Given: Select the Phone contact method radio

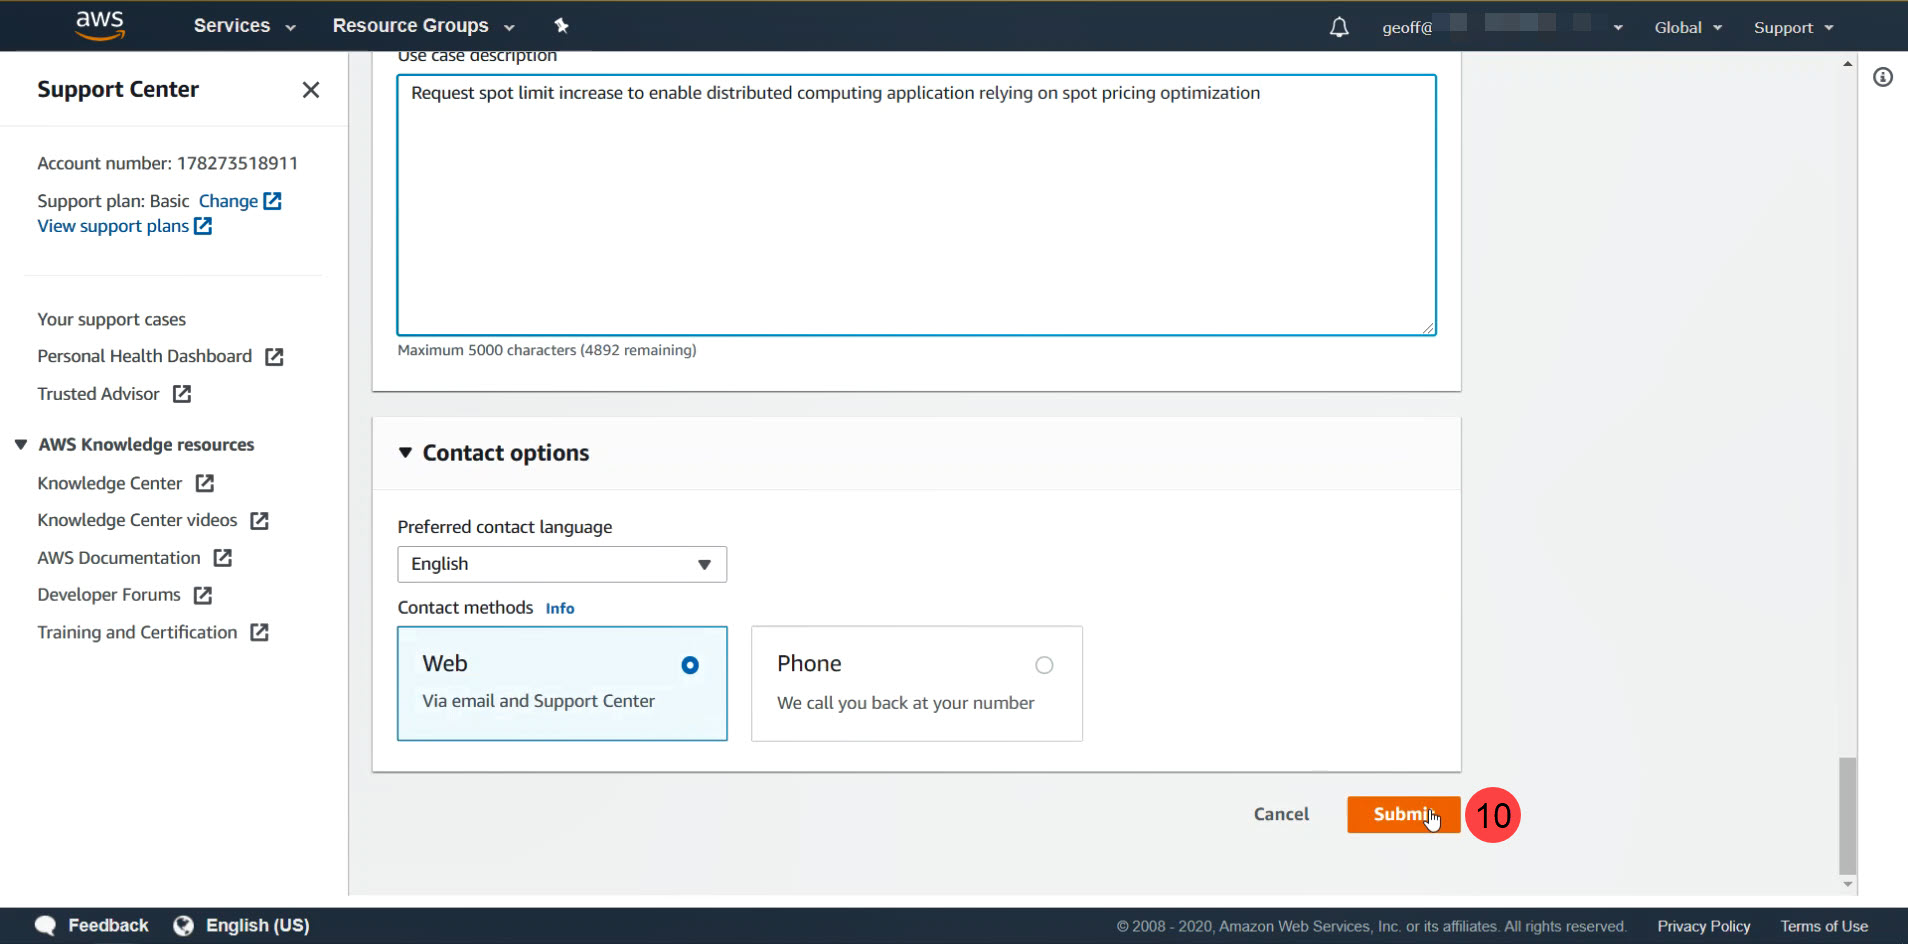Looking at the screenshot, I should tap(1044, 665).
